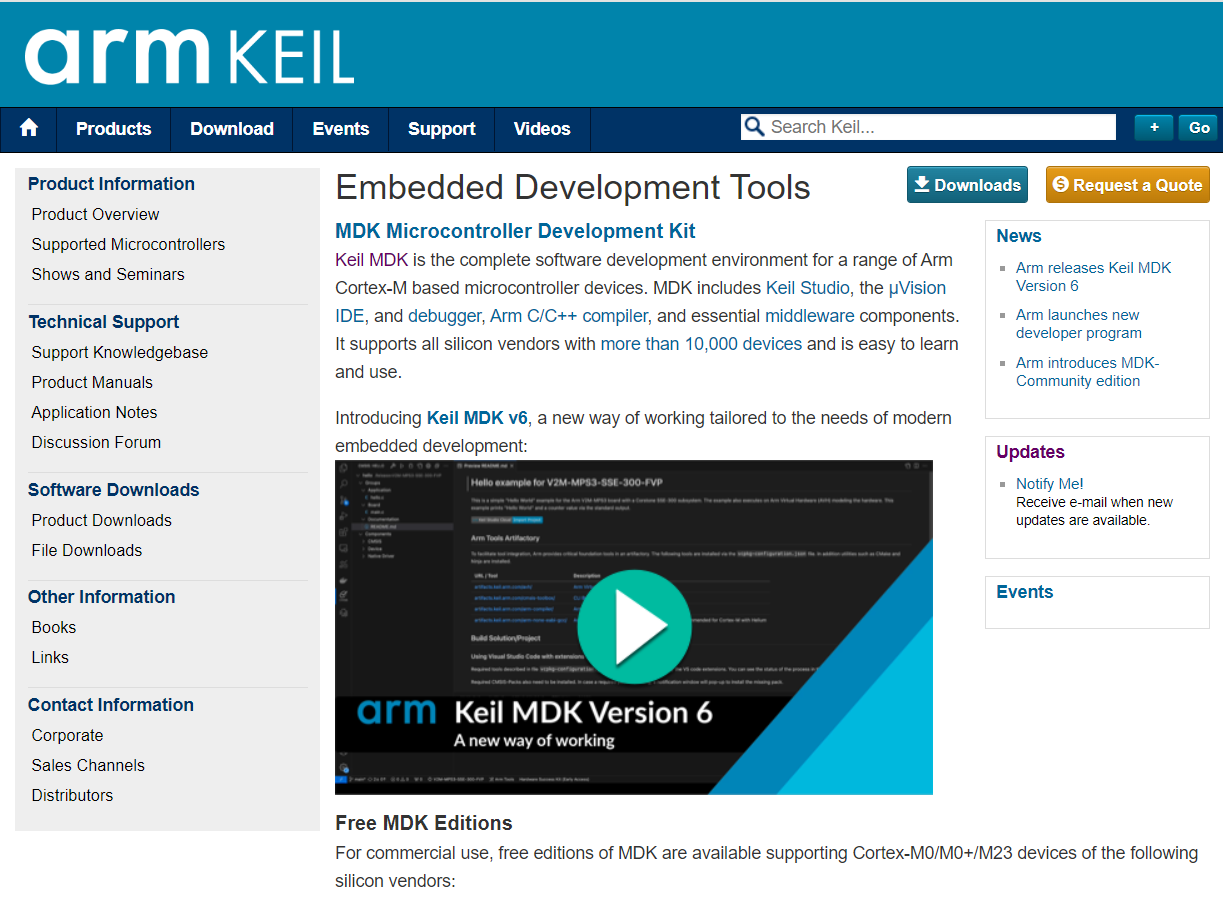Open 'Arm releases Keil MDK Version 6' news

[1092, 276]
